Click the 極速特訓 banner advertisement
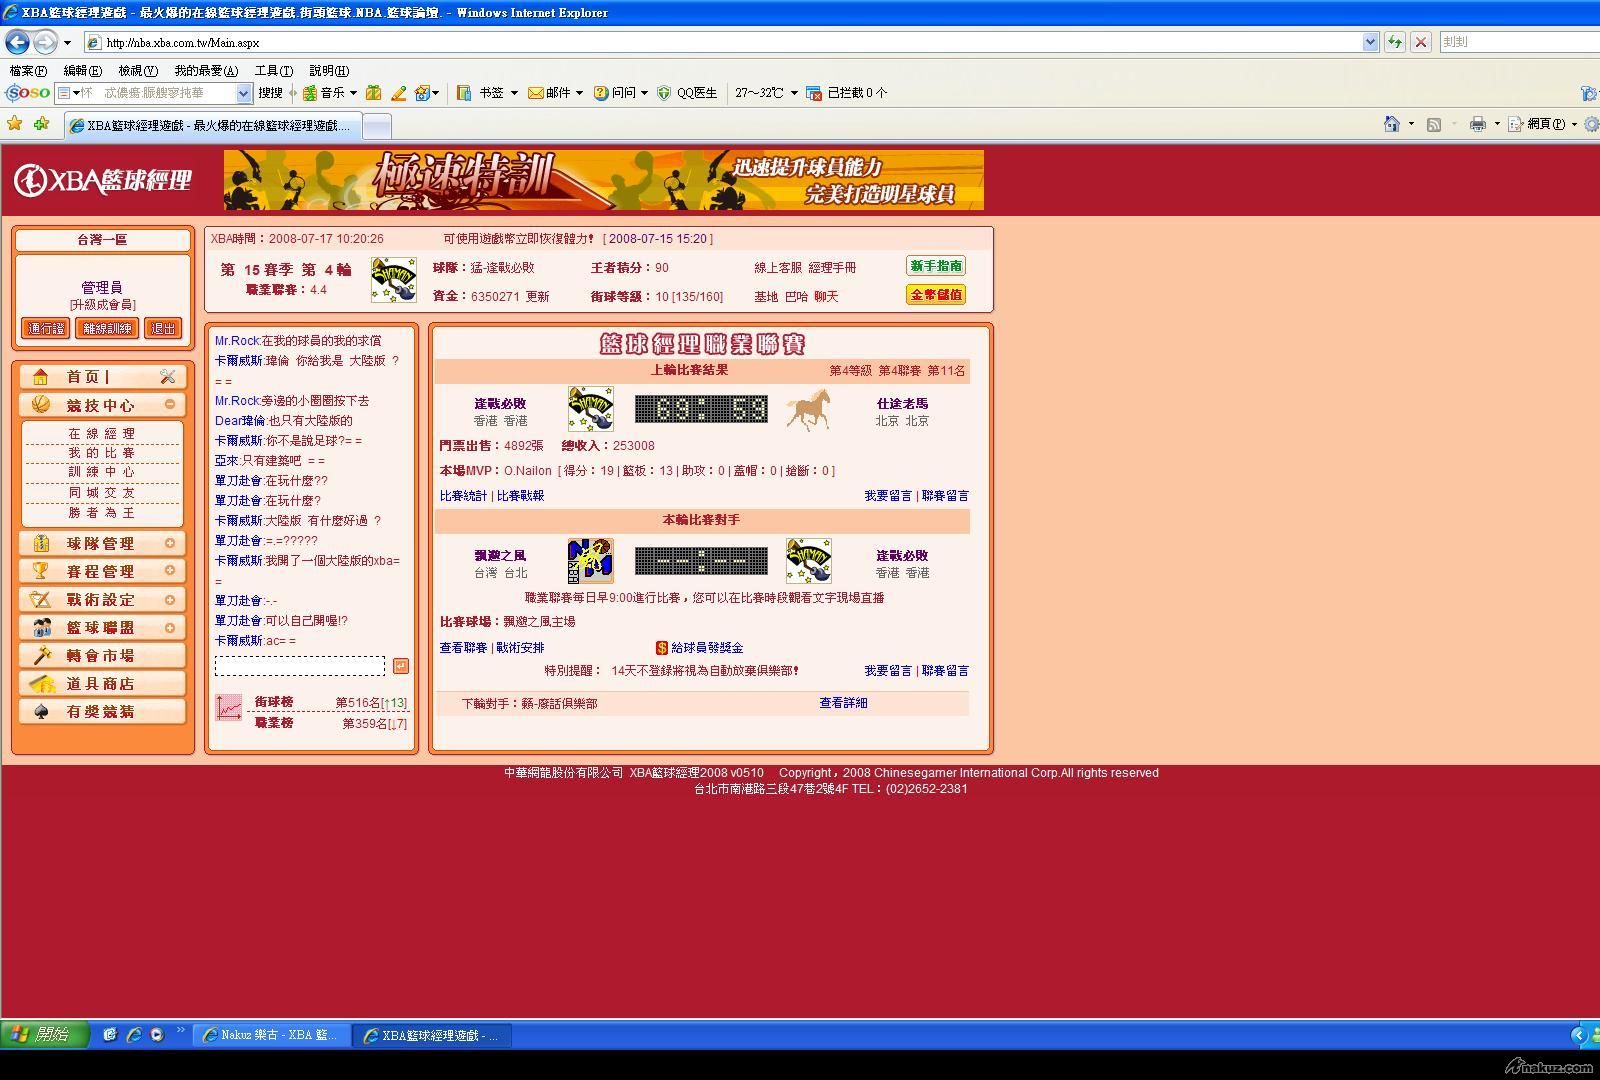 [x=604, y=180]
